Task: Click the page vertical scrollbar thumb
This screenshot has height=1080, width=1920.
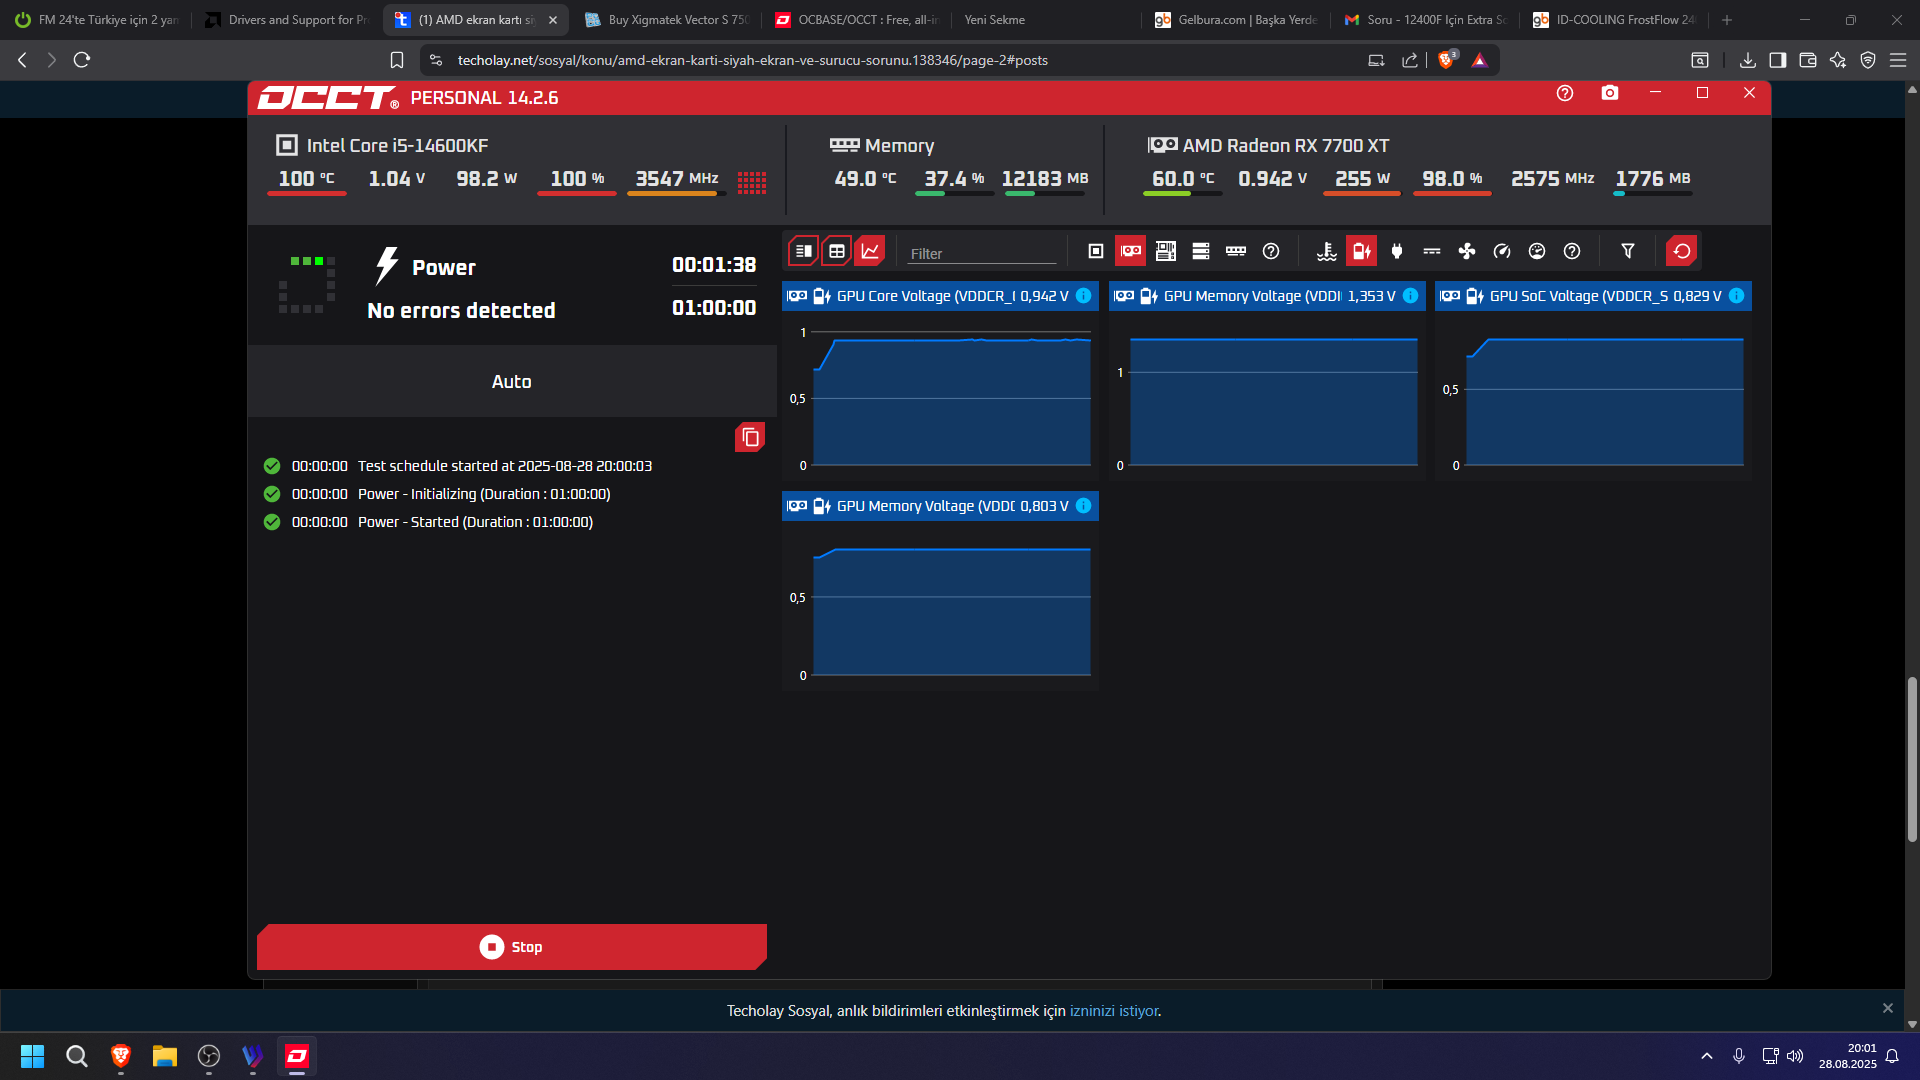Action: pyautogui.click(x=1912, y=760)
